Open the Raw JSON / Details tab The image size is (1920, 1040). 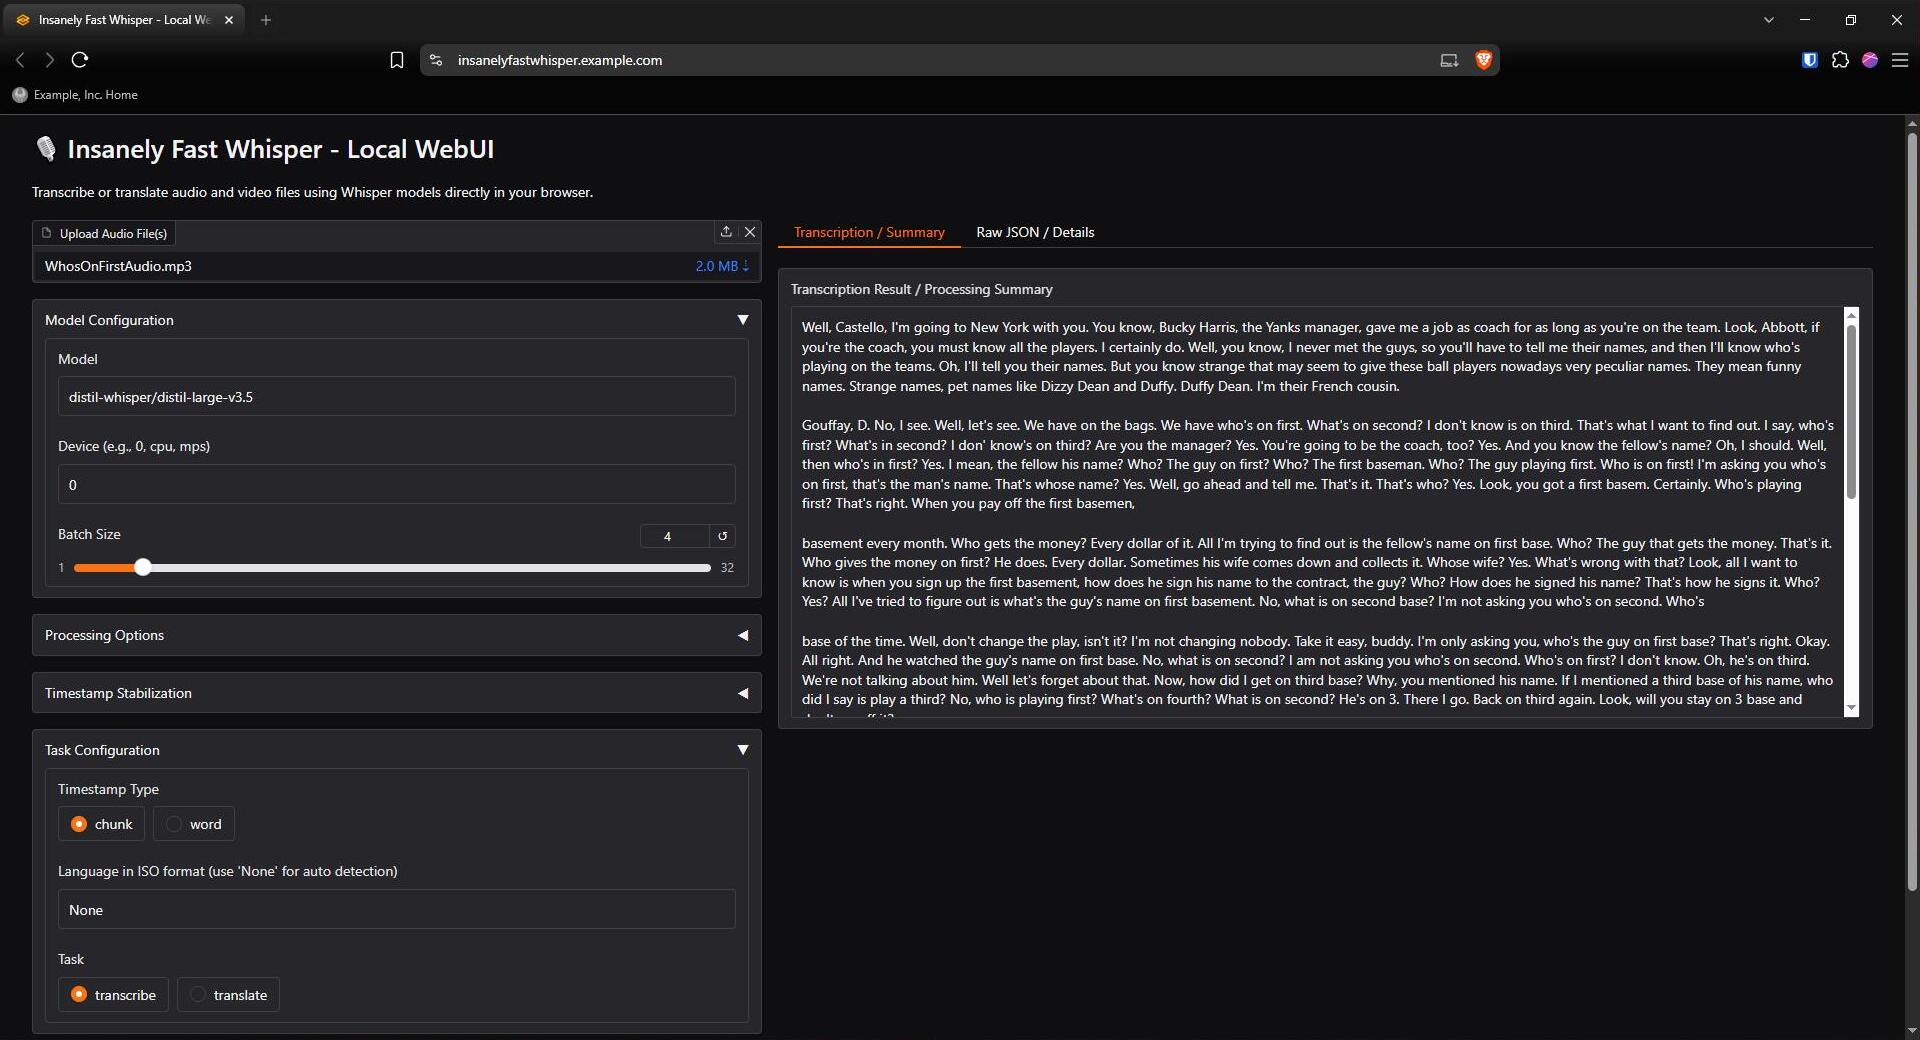tap(1035, 232)
